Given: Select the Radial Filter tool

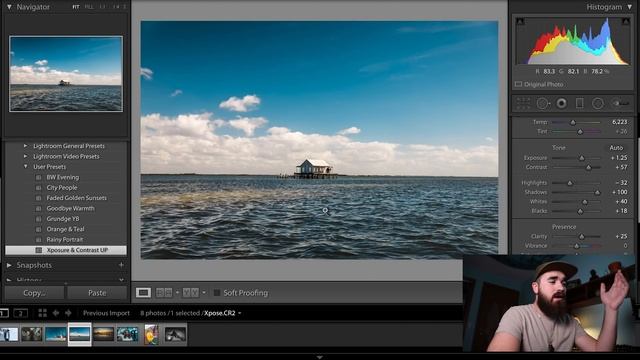Looking at the screenshot, I should point(598,103).
